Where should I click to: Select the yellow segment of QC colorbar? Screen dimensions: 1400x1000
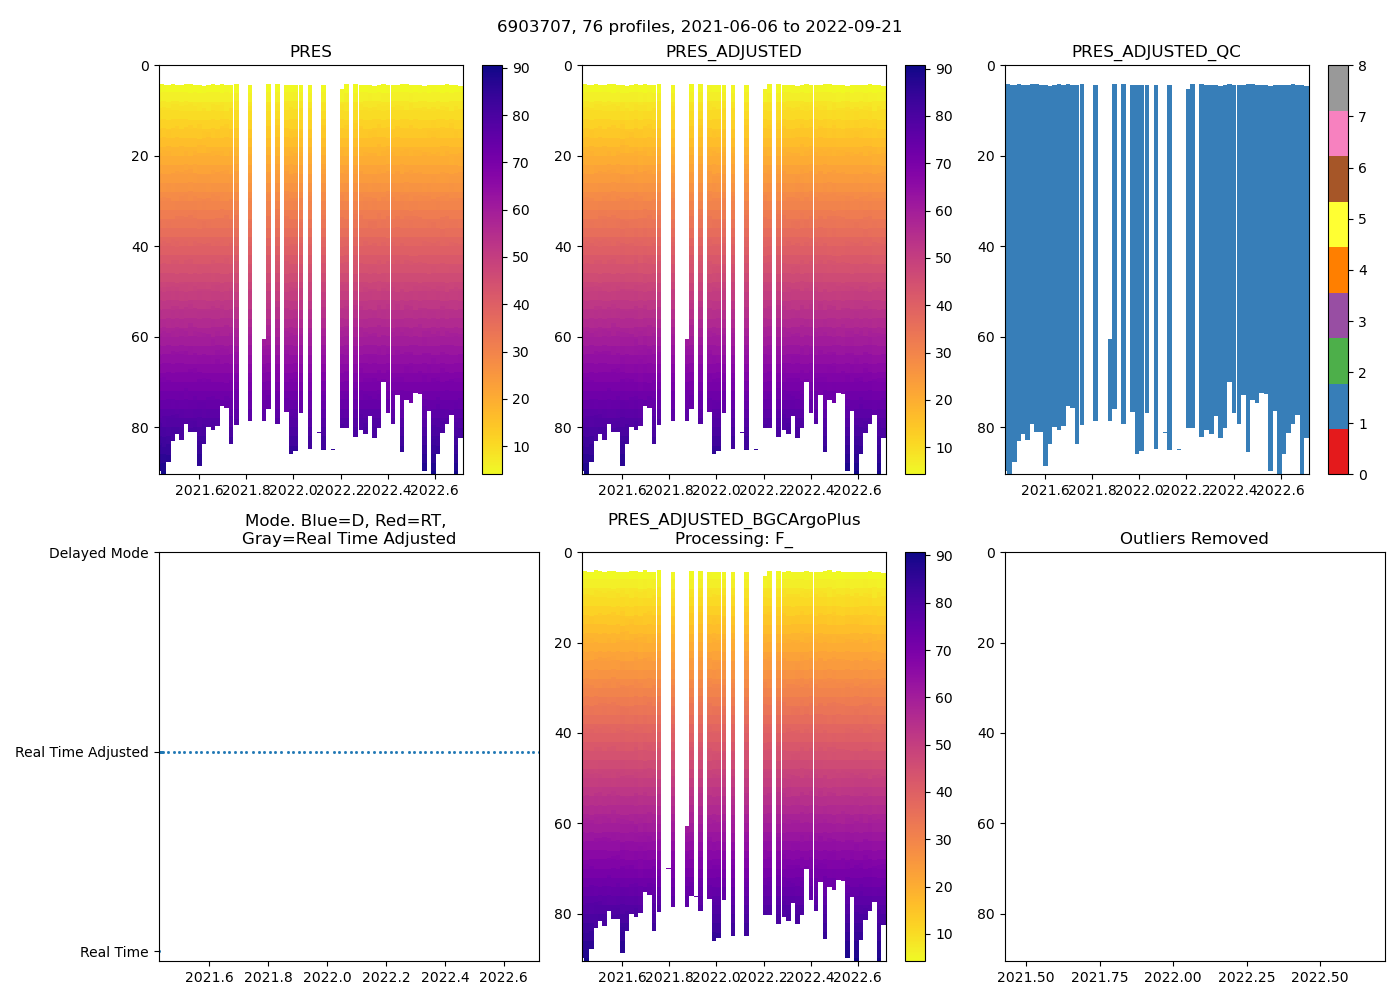(1338, 224)
